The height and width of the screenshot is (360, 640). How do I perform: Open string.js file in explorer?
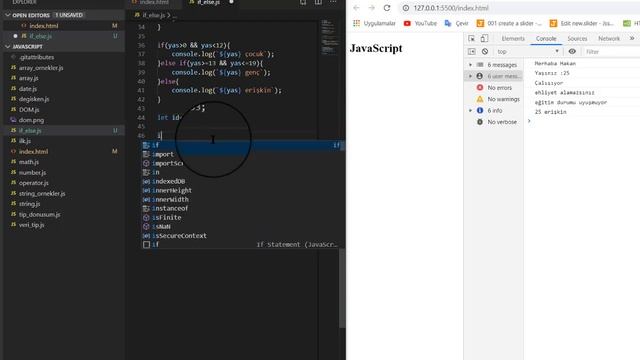[x=29, y=204]
